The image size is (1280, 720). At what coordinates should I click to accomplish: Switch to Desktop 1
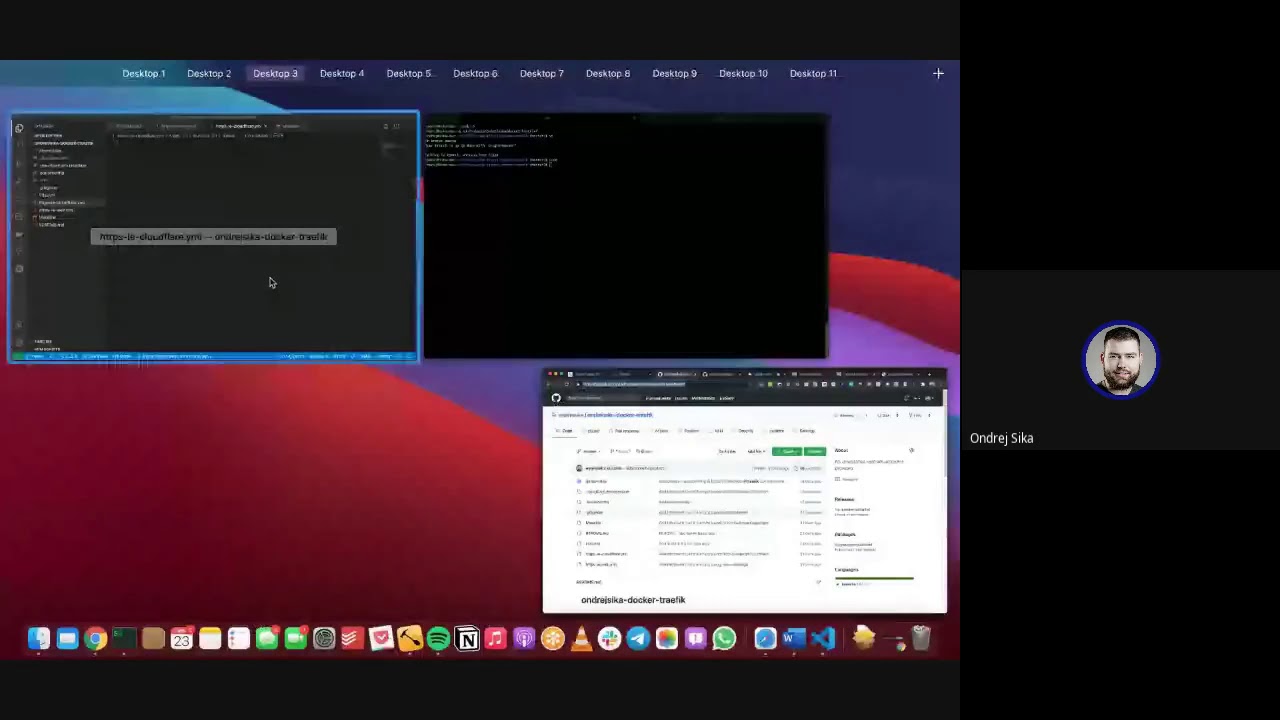(x=144, y=73)
